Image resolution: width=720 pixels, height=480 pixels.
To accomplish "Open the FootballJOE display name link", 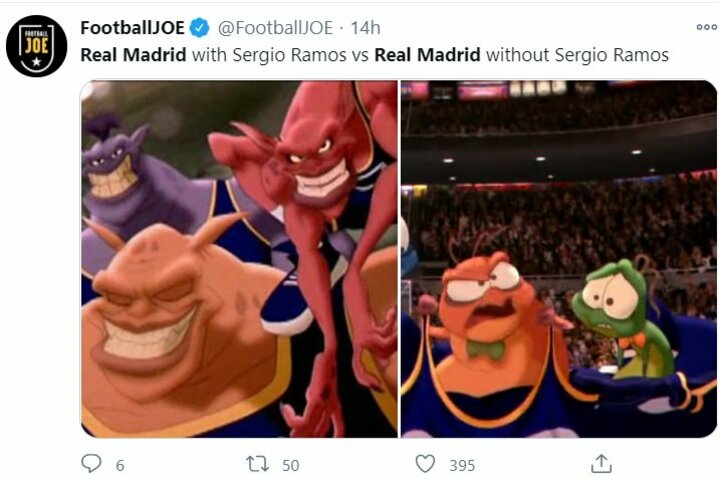I will pyautogui.click(x=132, y=28).
